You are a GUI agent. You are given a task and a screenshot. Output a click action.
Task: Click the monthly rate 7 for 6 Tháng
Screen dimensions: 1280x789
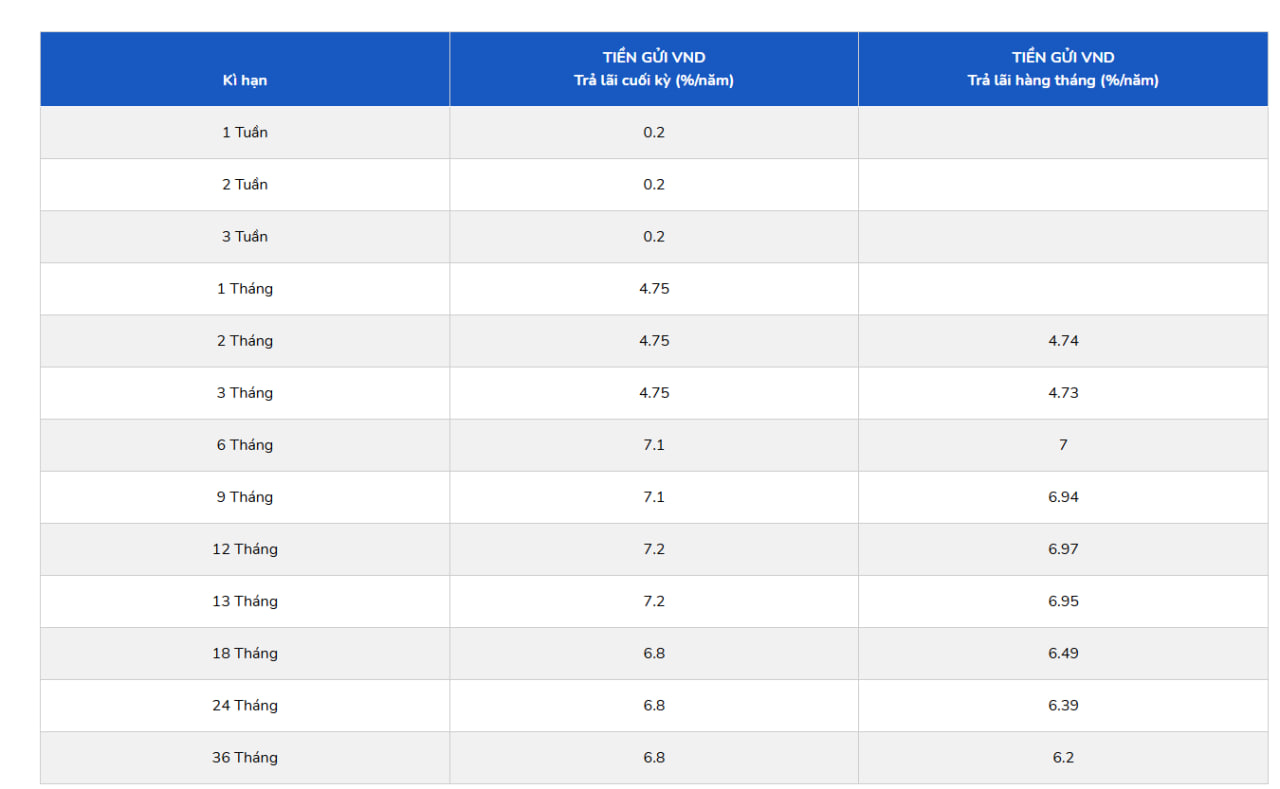(x=1063, y=444)
